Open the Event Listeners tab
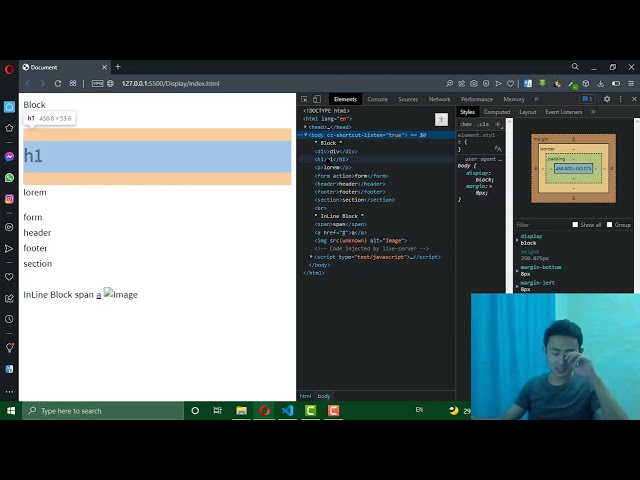Screen dimensions: 640x480 click(x=564, y=112)
